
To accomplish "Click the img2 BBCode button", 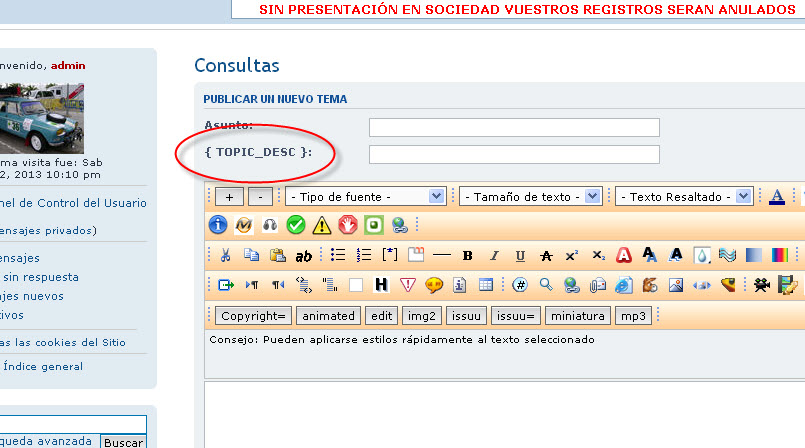I will (421, 316).
